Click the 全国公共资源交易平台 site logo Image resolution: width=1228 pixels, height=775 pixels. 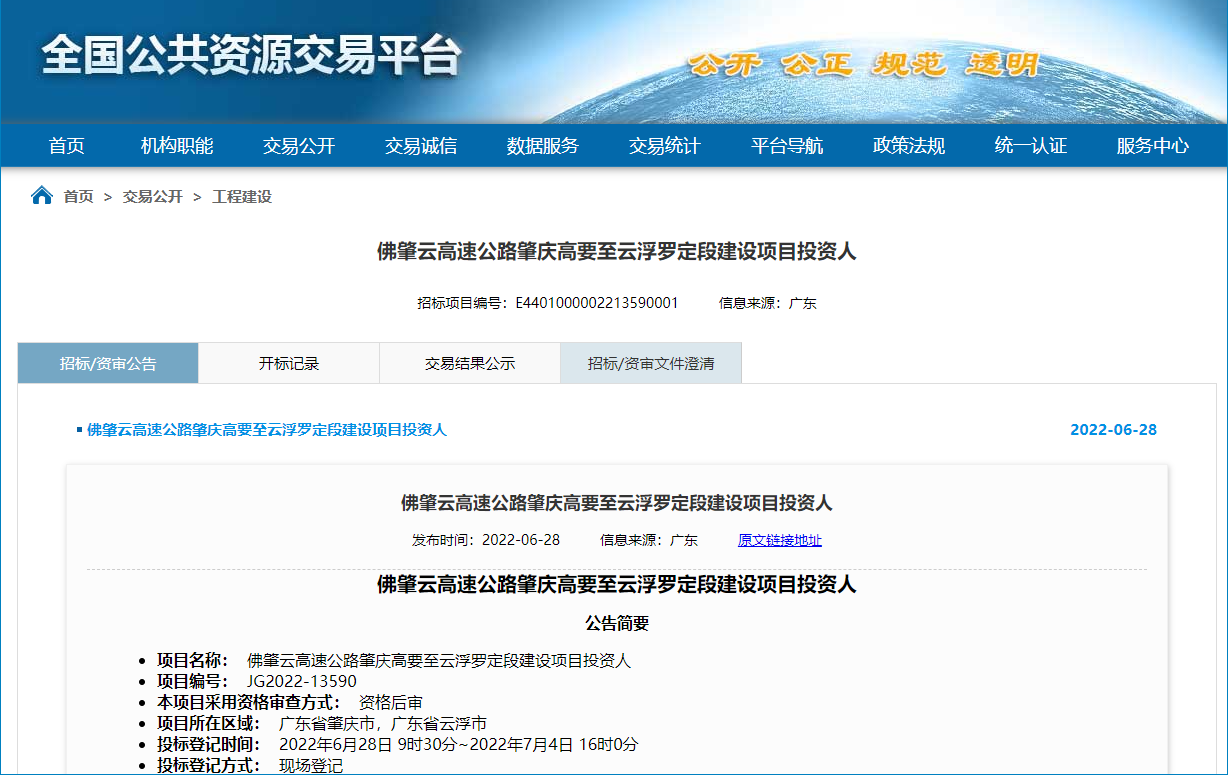[x=251, y=58]
